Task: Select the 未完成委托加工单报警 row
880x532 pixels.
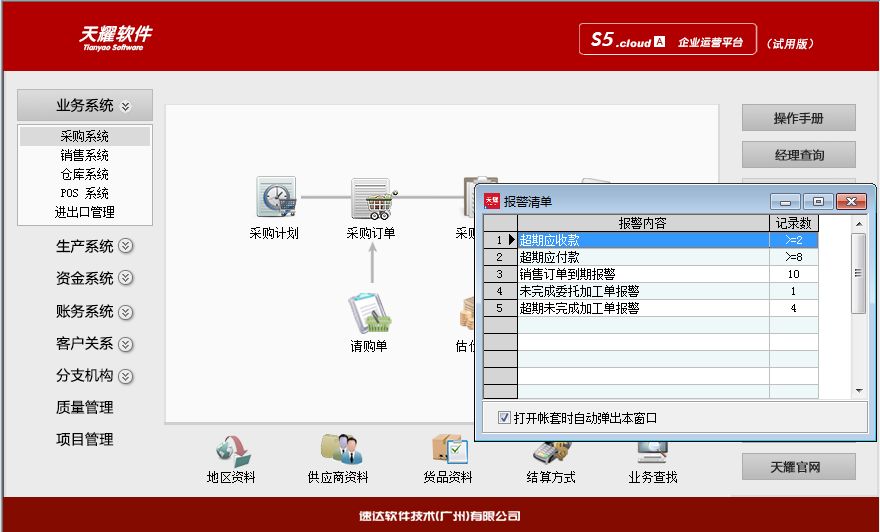Action: click(x=650, y=291)
